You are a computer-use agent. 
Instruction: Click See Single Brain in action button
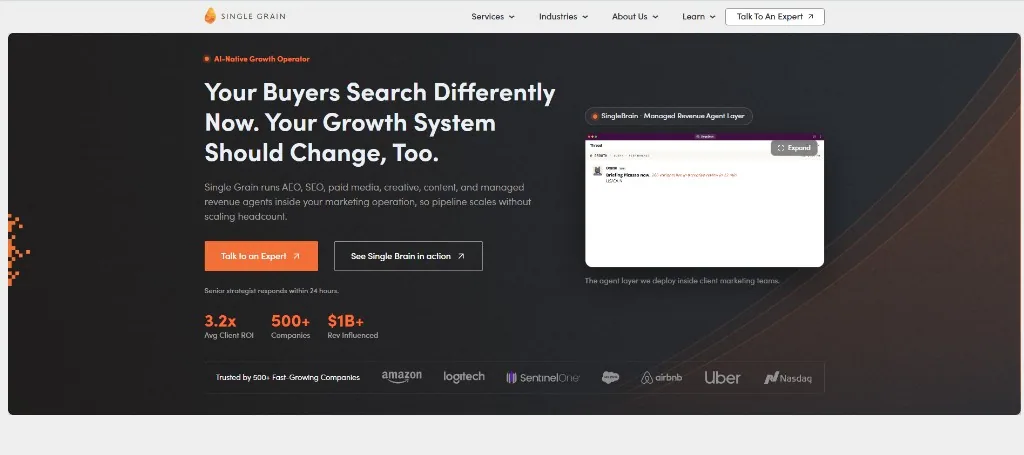click(408, 256)
